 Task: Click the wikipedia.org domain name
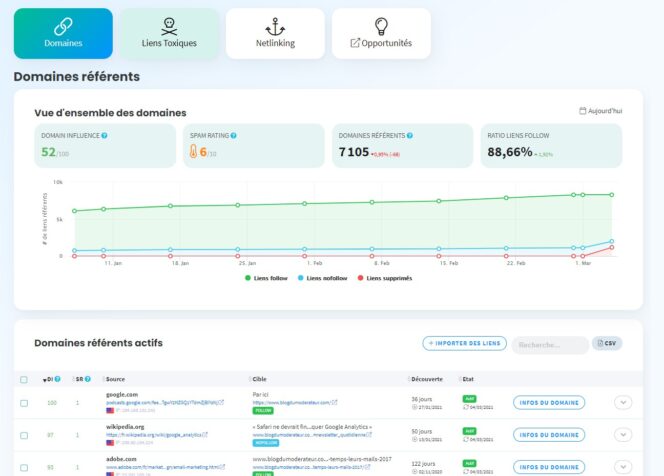pos(125,426)
